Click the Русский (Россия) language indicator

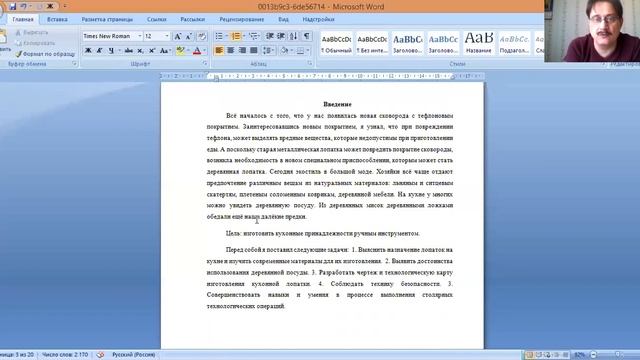pos(133,355)
